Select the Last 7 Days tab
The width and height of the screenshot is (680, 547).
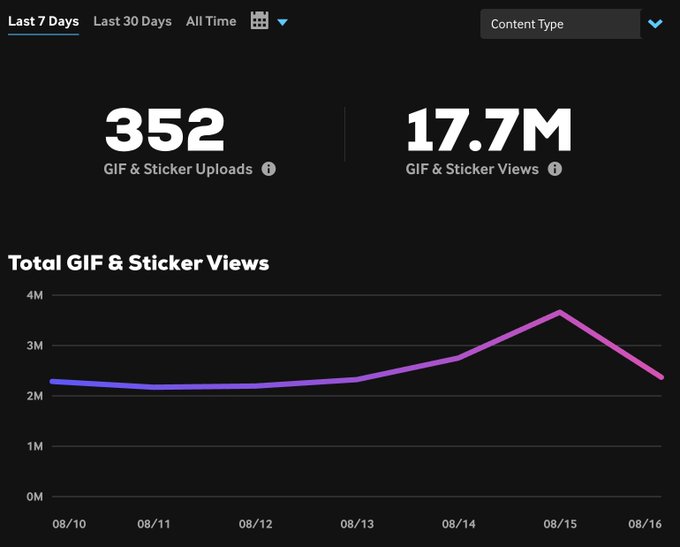pyautogui.click(x=43, y=21)
